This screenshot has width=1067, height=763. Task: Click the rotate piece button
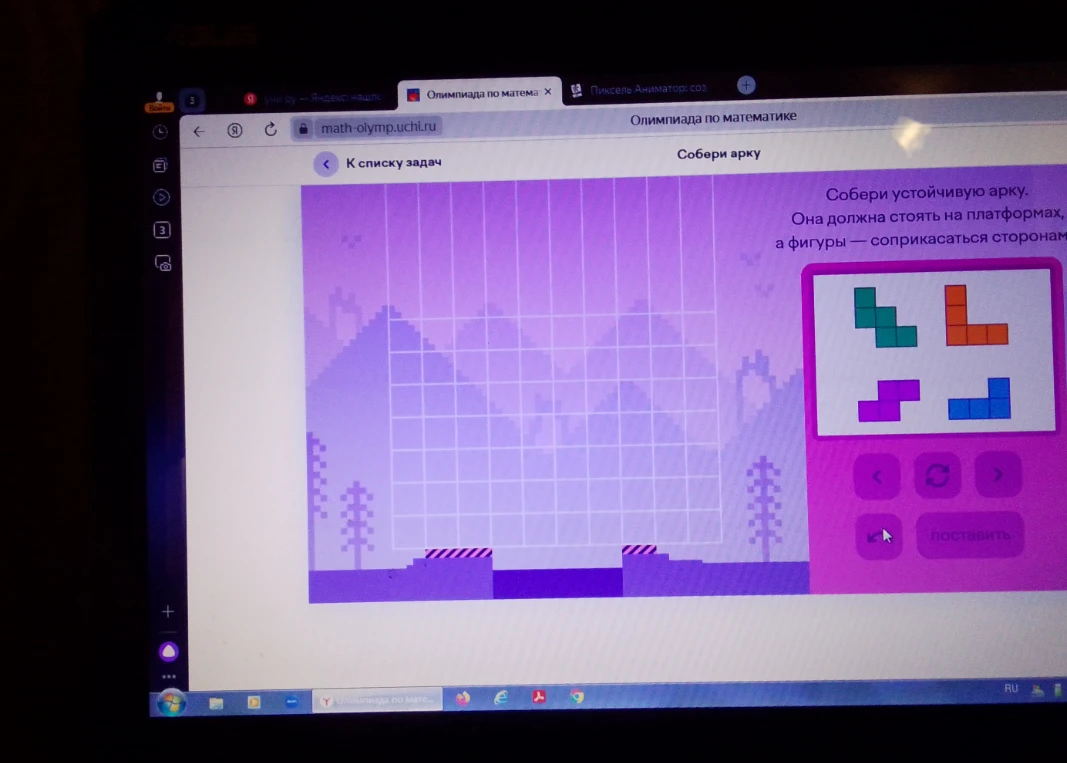[937, 475]
